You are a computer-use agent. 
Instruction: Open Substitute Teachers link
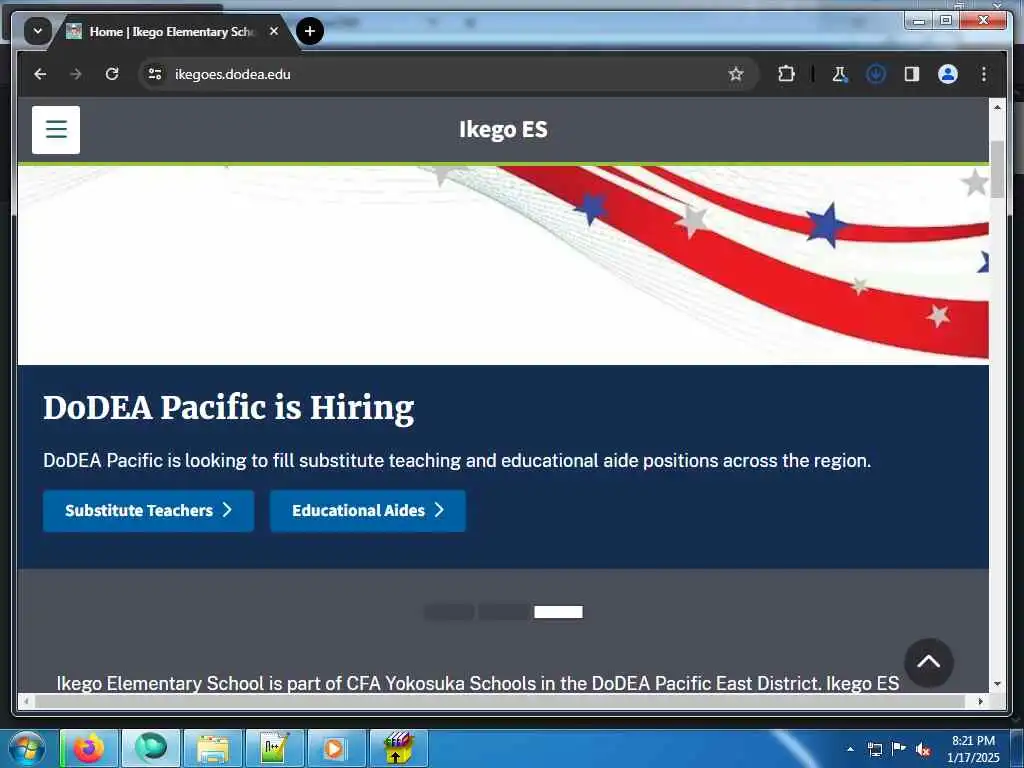tap(148, 511)
